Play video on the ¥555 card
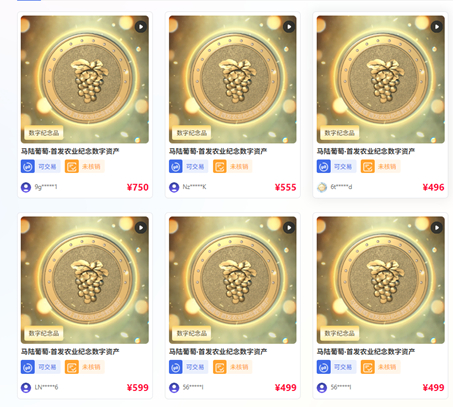 point(289,27)
